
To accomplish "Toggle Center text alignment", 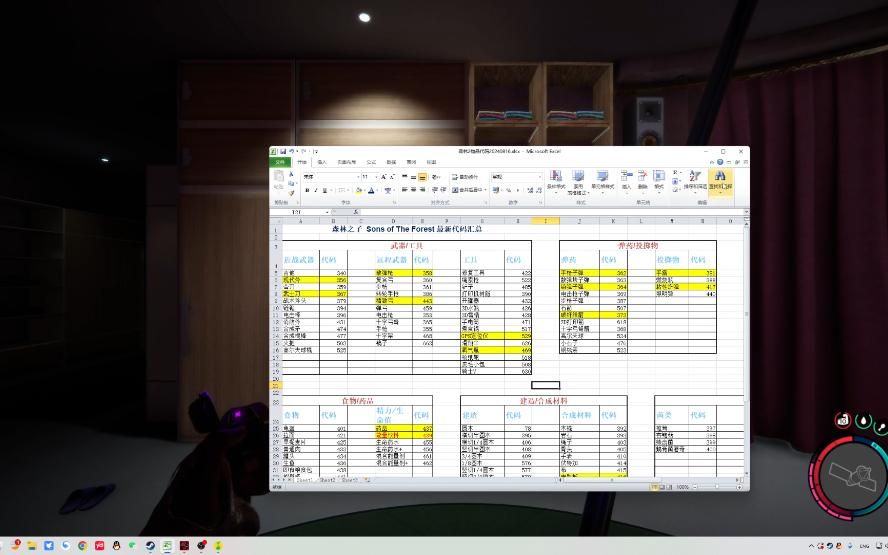I will pyautogui.click(x=413, y=190).
